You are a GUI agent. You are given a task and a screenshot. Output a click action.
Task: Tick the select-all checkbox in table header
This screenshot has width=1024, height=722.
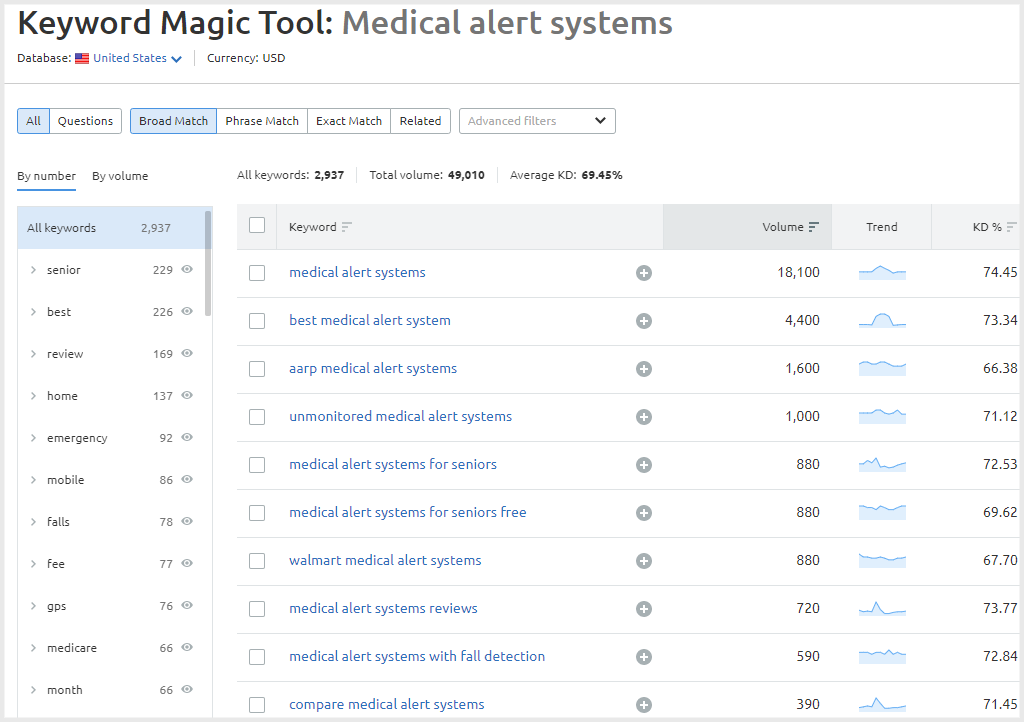(x=257, y=226)
